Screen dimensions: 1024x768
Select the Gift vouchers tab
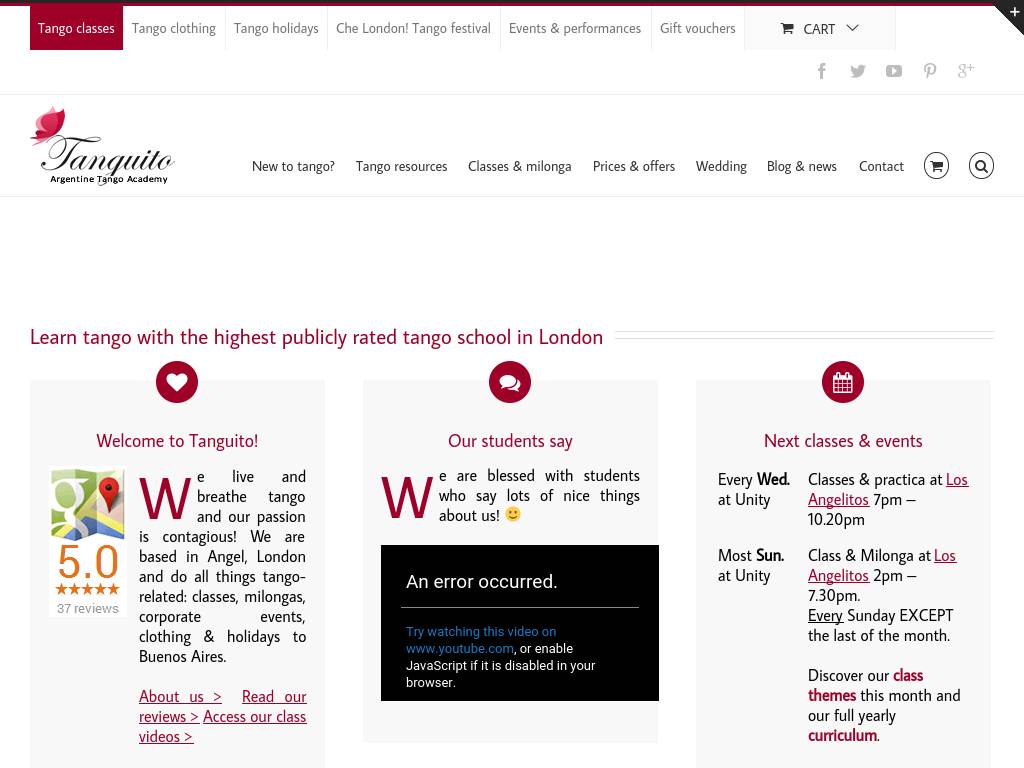pyautogui.click(x=697, y=28)
